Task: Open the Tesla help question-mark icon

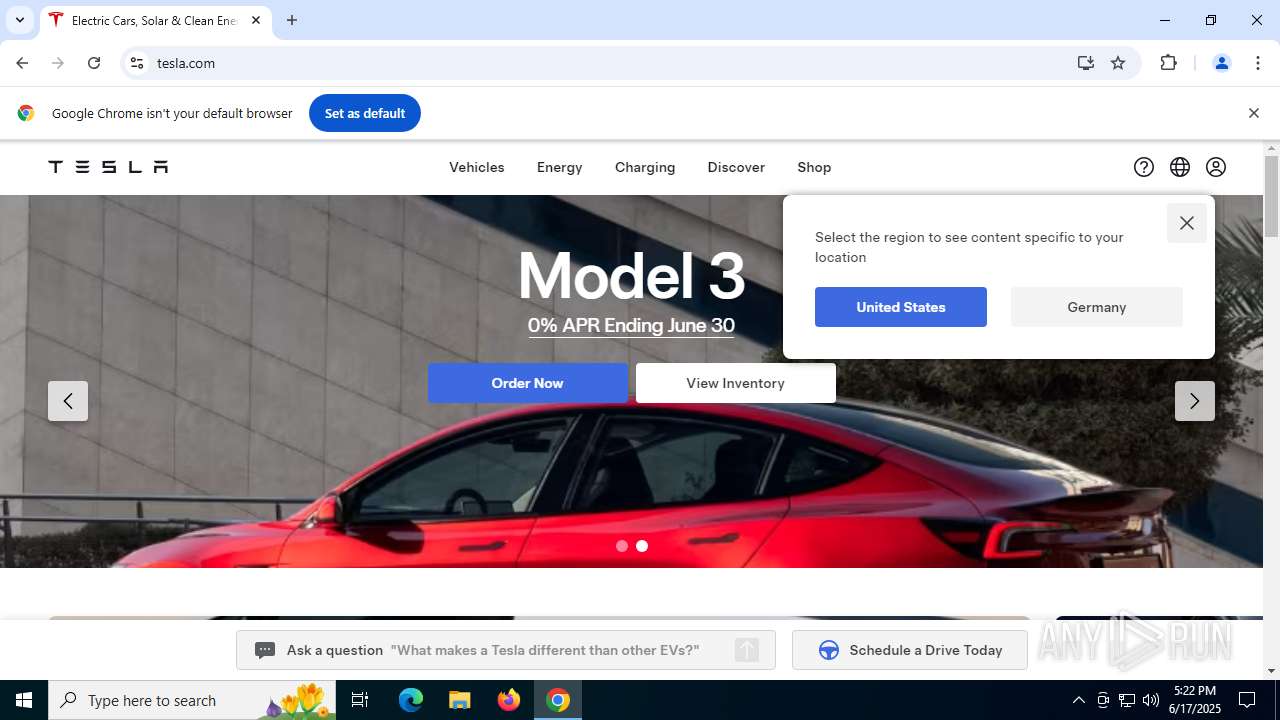Action: click(x=1144, y=167)
